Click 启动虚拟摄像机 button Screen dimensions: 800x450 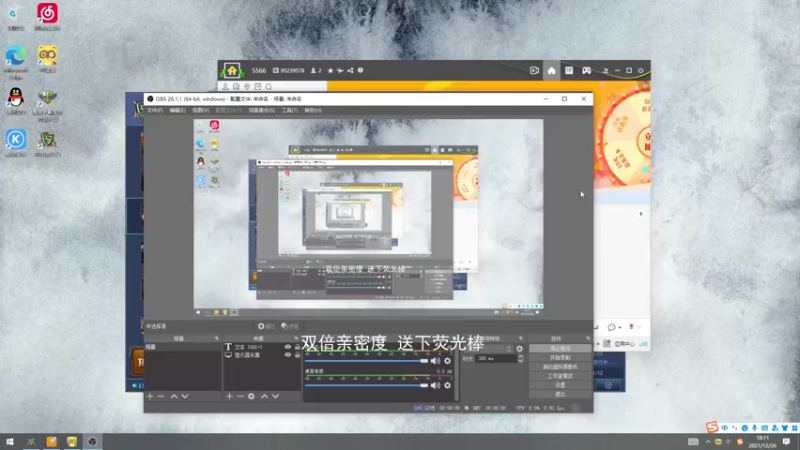tap(560, 367)
